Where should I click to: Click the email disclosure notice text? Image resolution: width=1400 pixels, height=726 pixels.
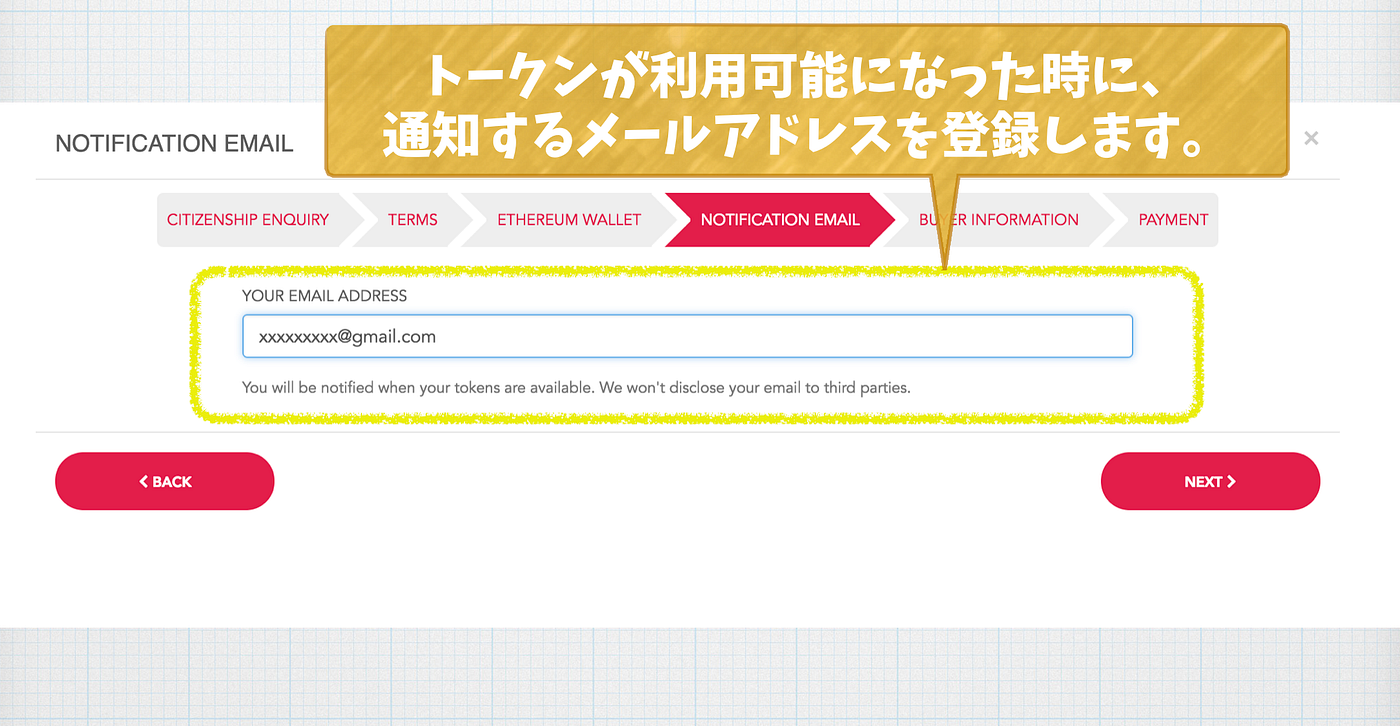point(576,387)
